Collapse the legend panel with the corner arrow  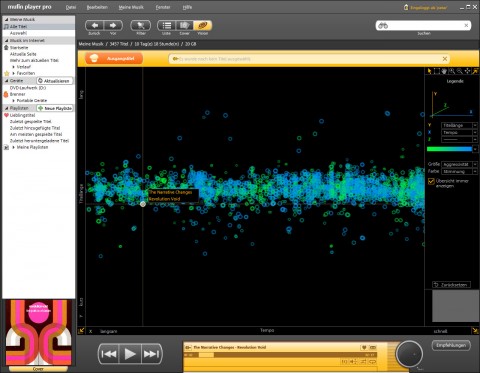point(475,71)
